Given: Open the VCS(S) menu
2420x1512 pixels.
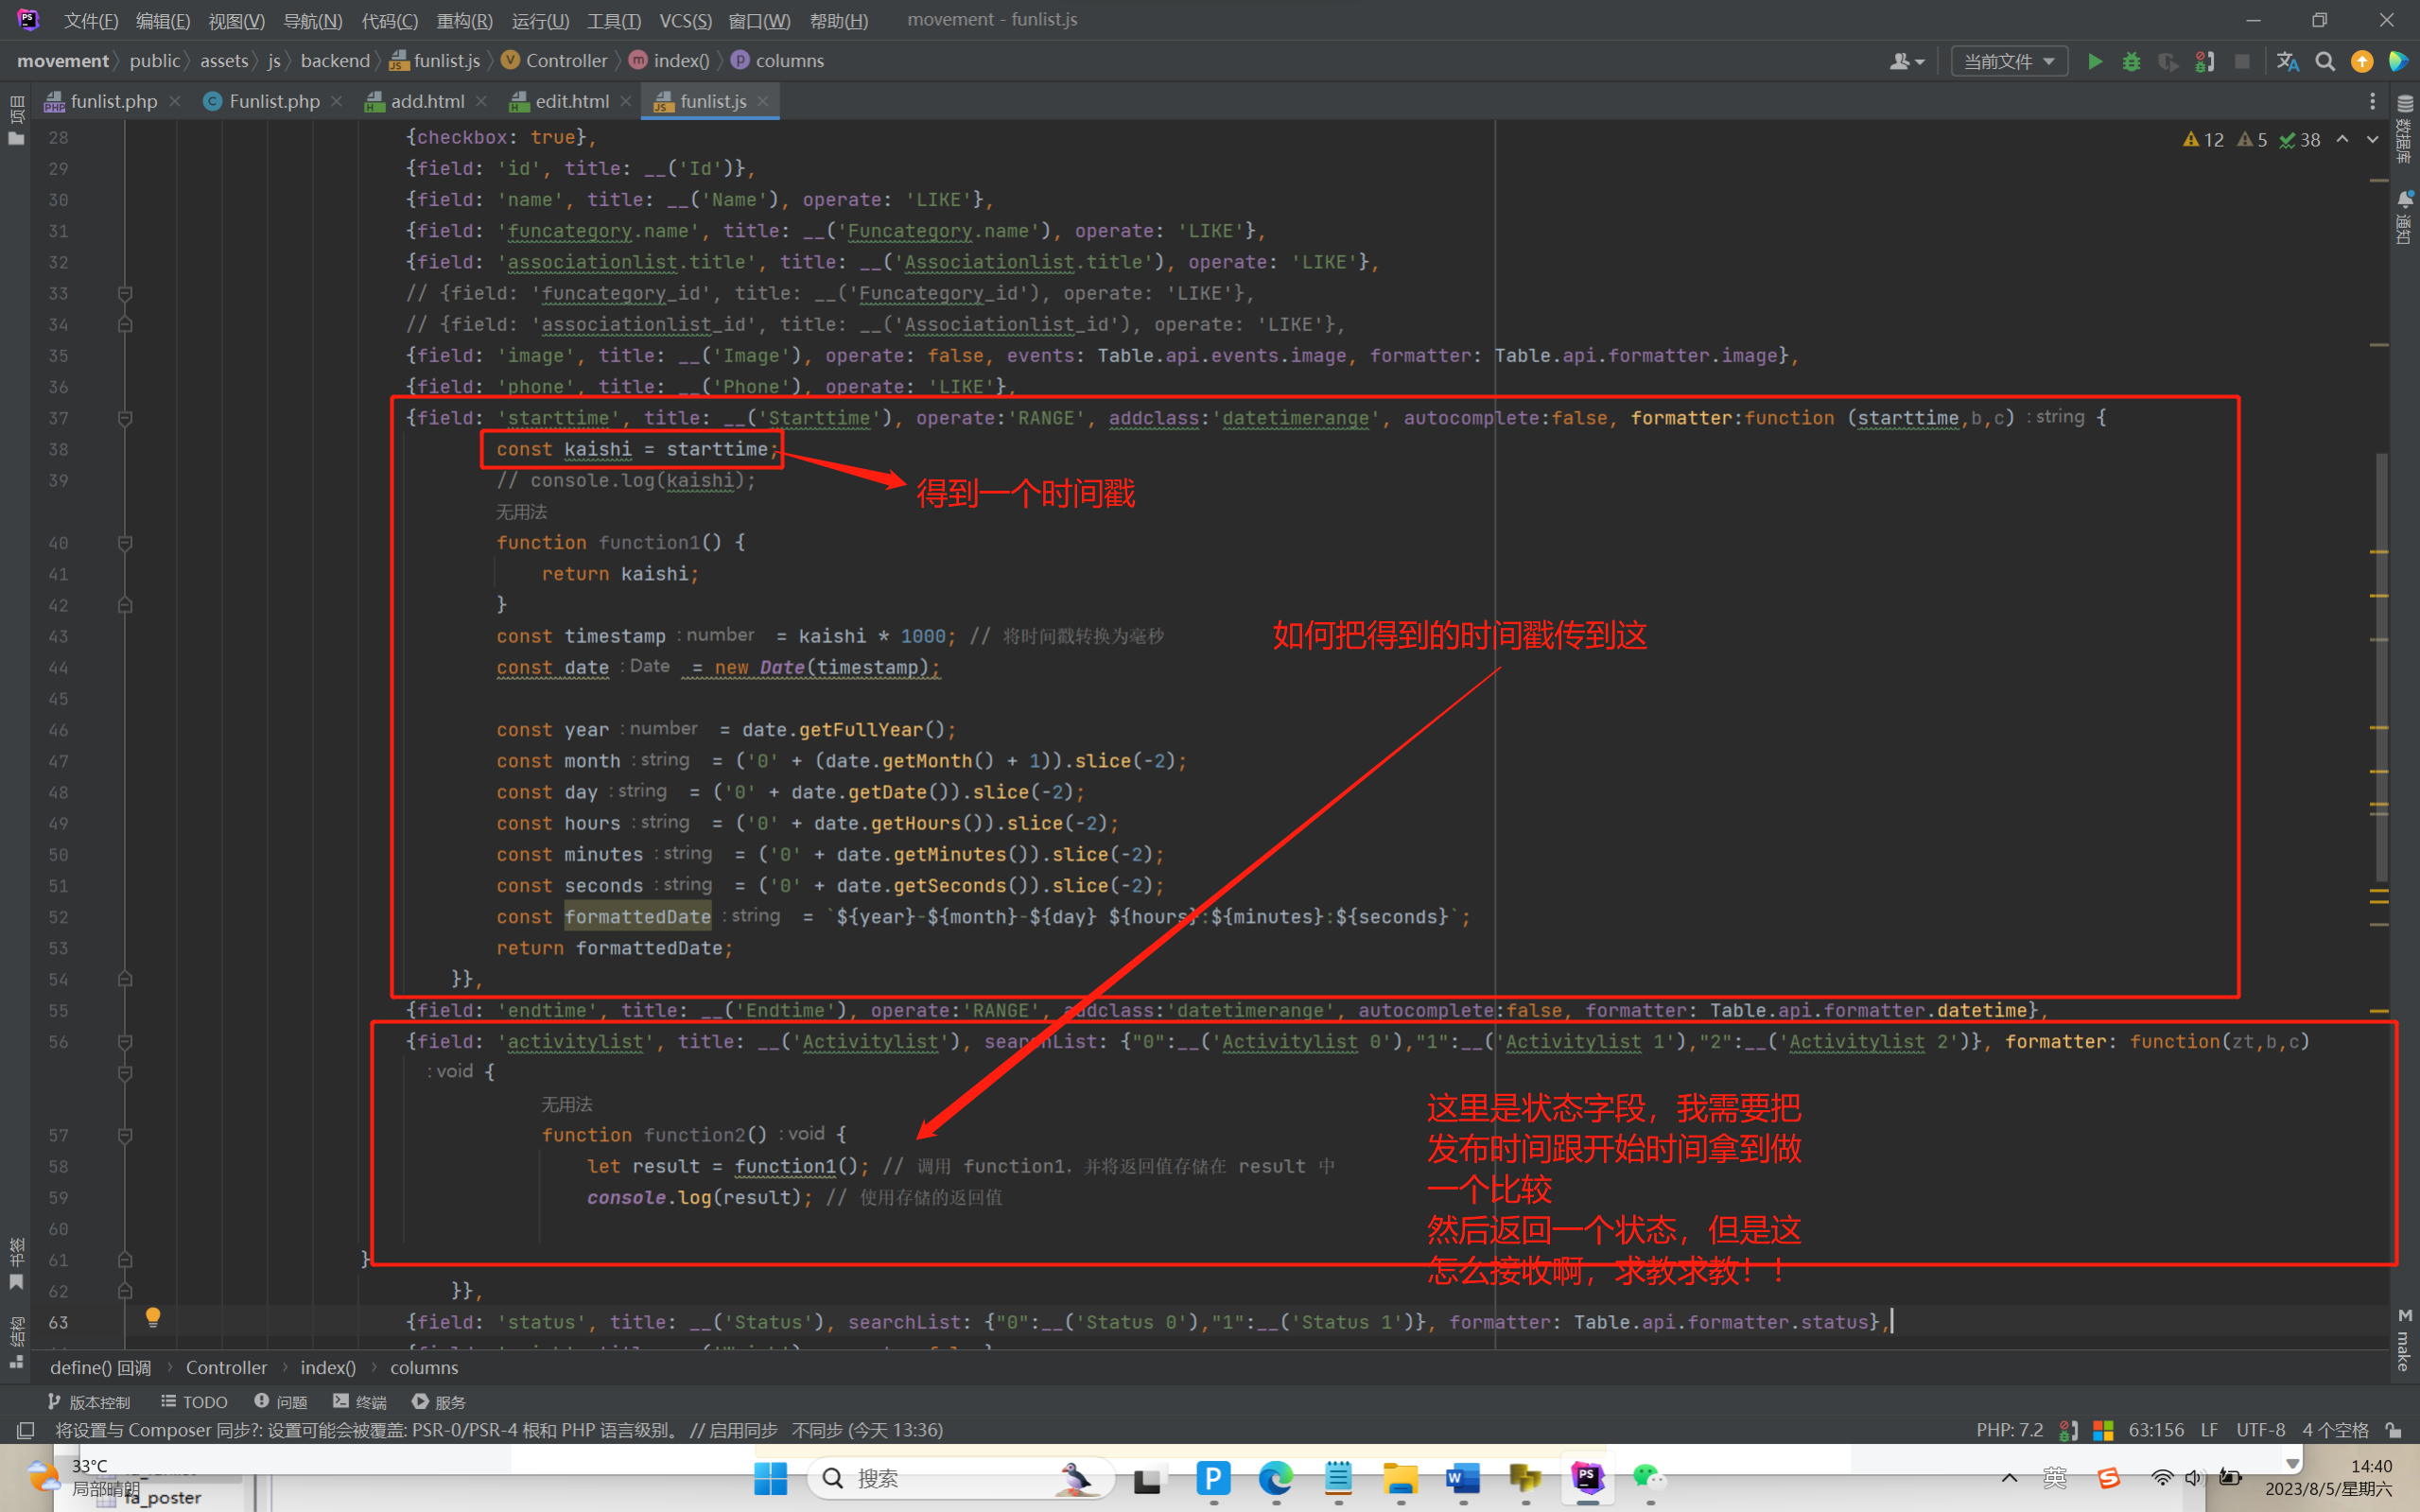Looking at the screenshot, I should pyautogui.click(x=686, y=20).
